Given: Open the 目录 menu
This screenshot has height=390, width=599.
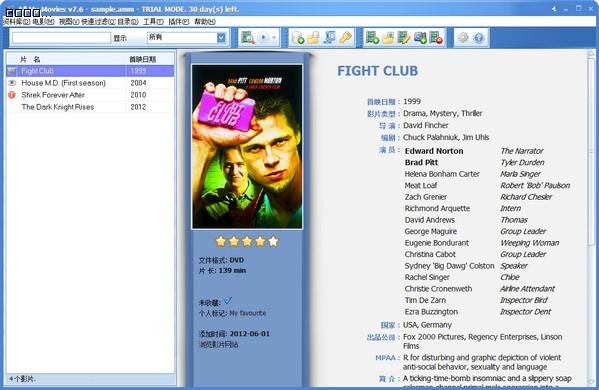Looking at the screenshot, I should [x=128, y=22].
